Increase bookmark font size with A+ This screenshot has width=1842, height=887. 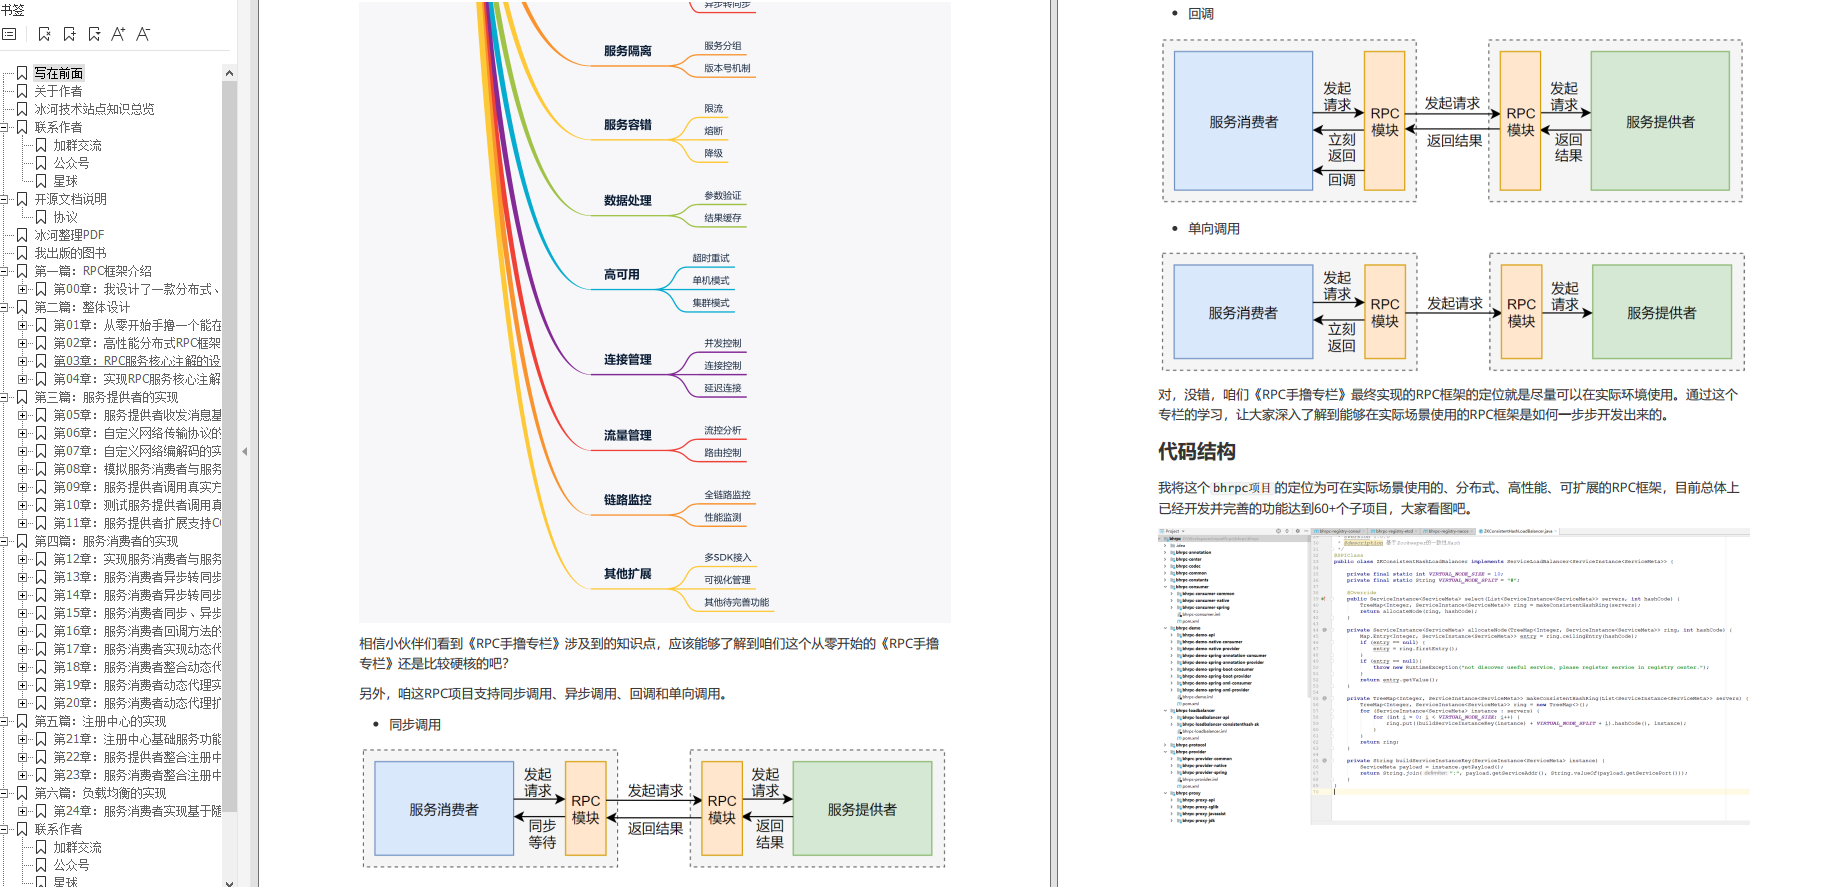pyautogui.click(x=118, y=34)
